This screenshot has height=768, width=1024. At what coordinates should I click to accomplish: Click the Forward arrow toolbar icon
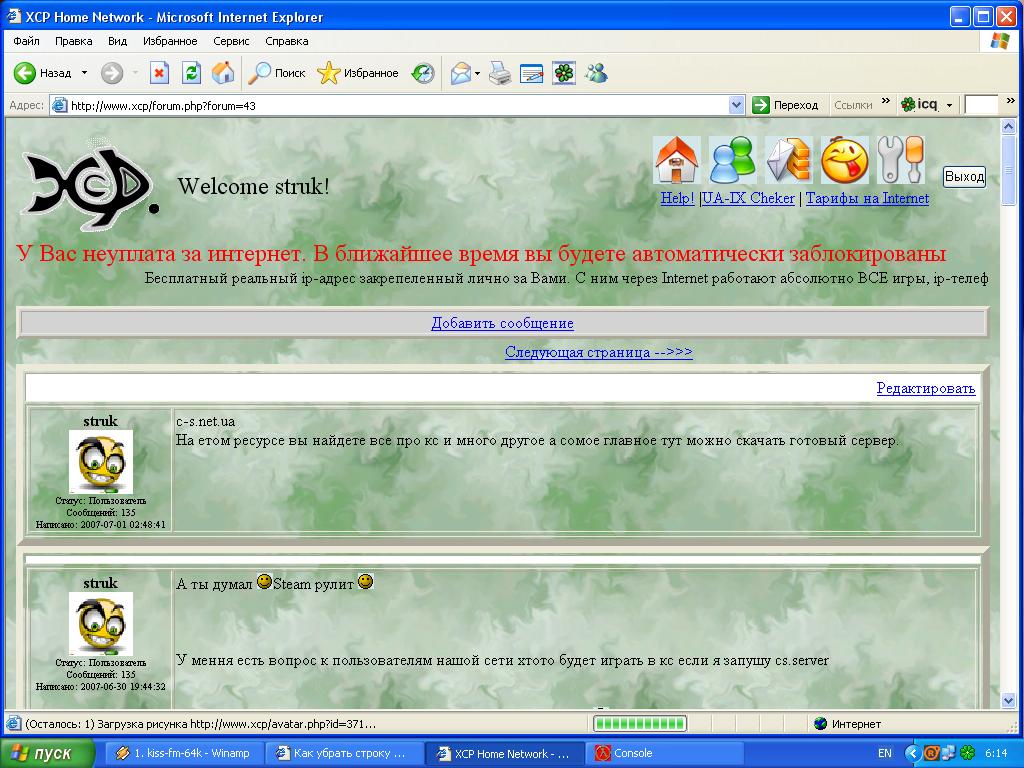coord(112,73)
